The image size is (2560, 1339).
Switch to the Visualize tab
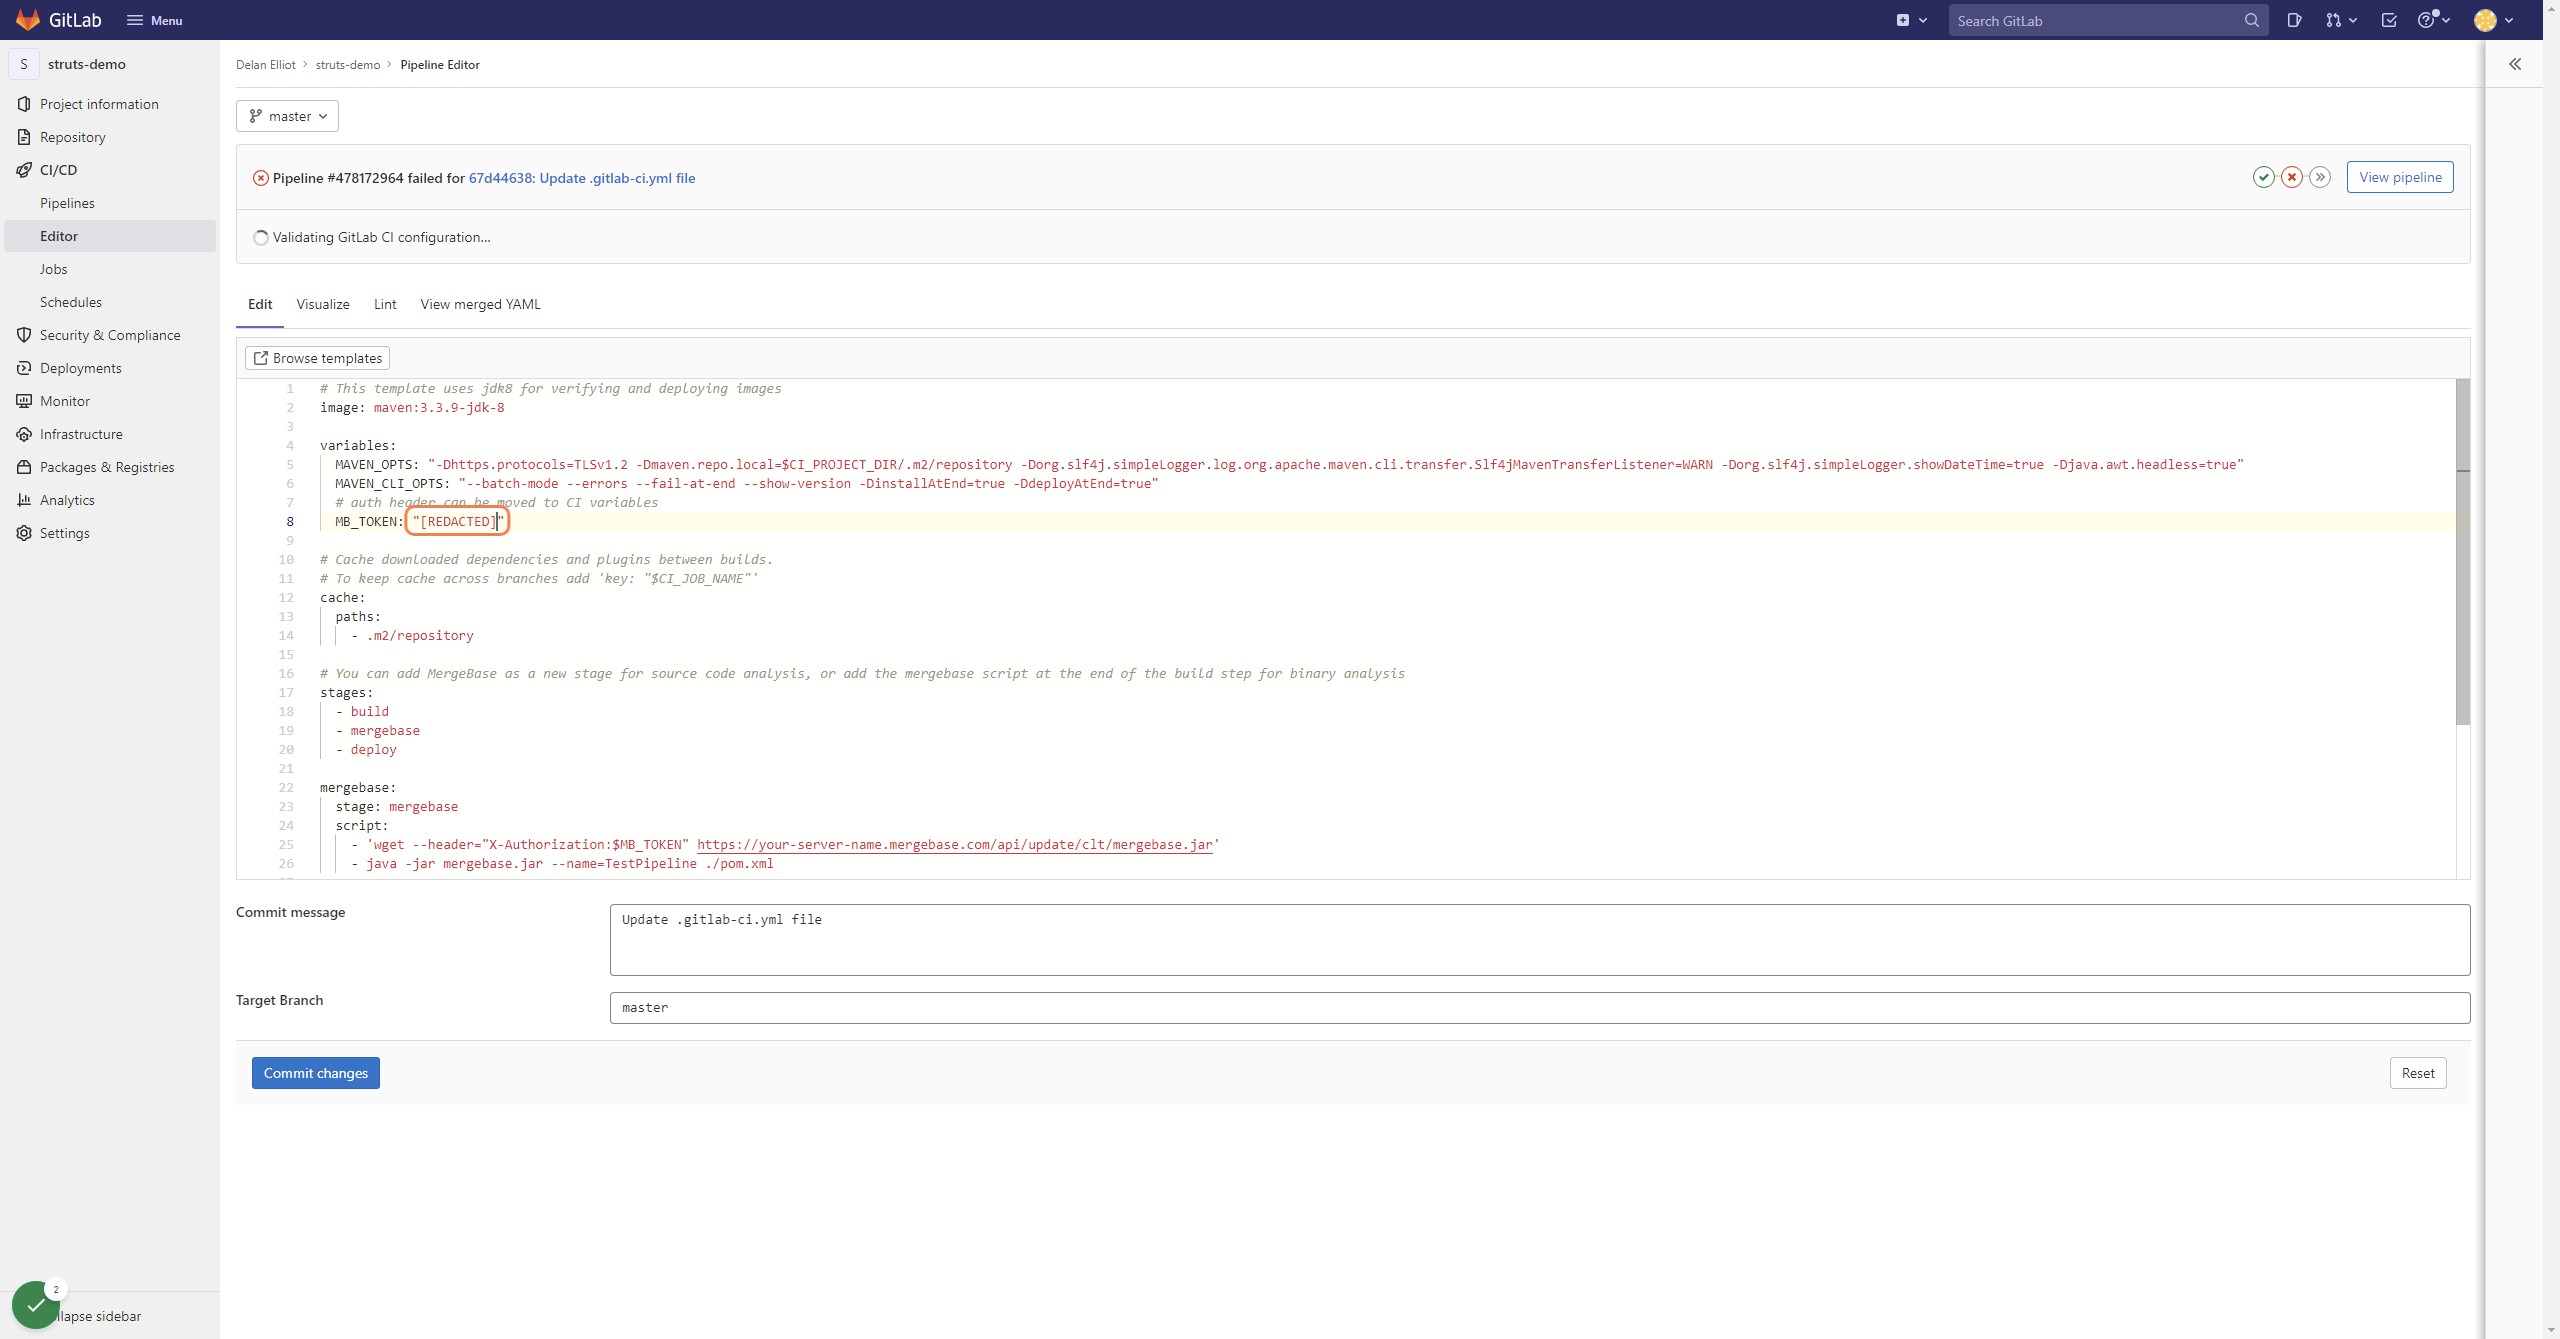point(323,304)
